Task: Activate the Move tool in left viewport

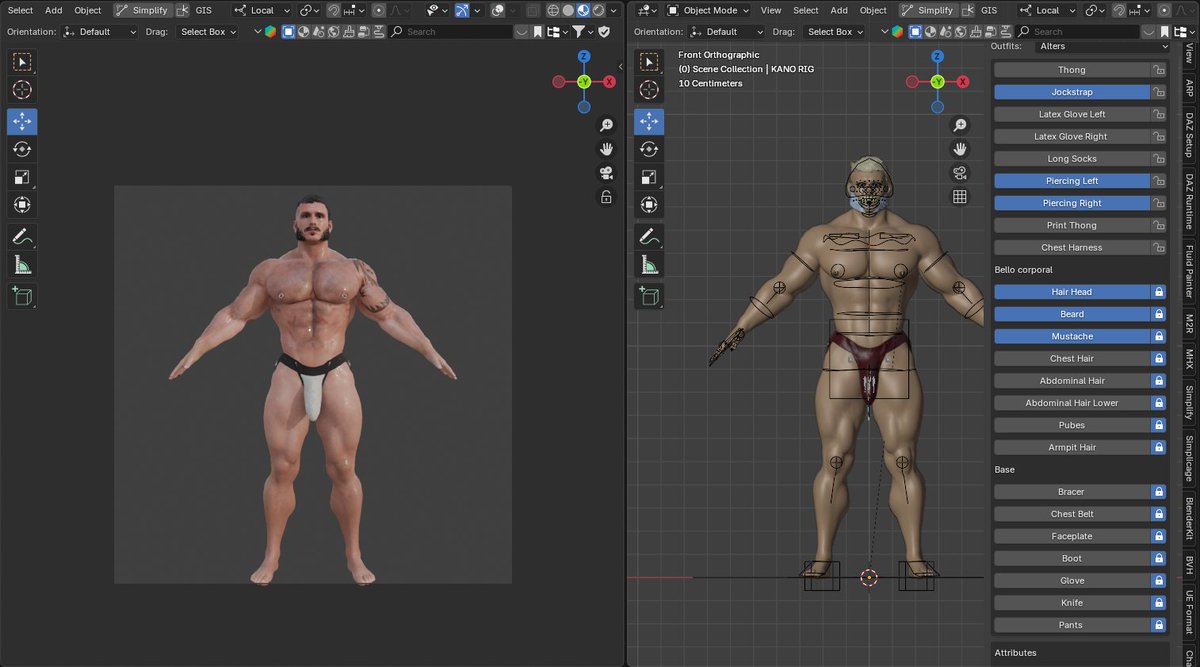Action: click(x=22, y=122)
